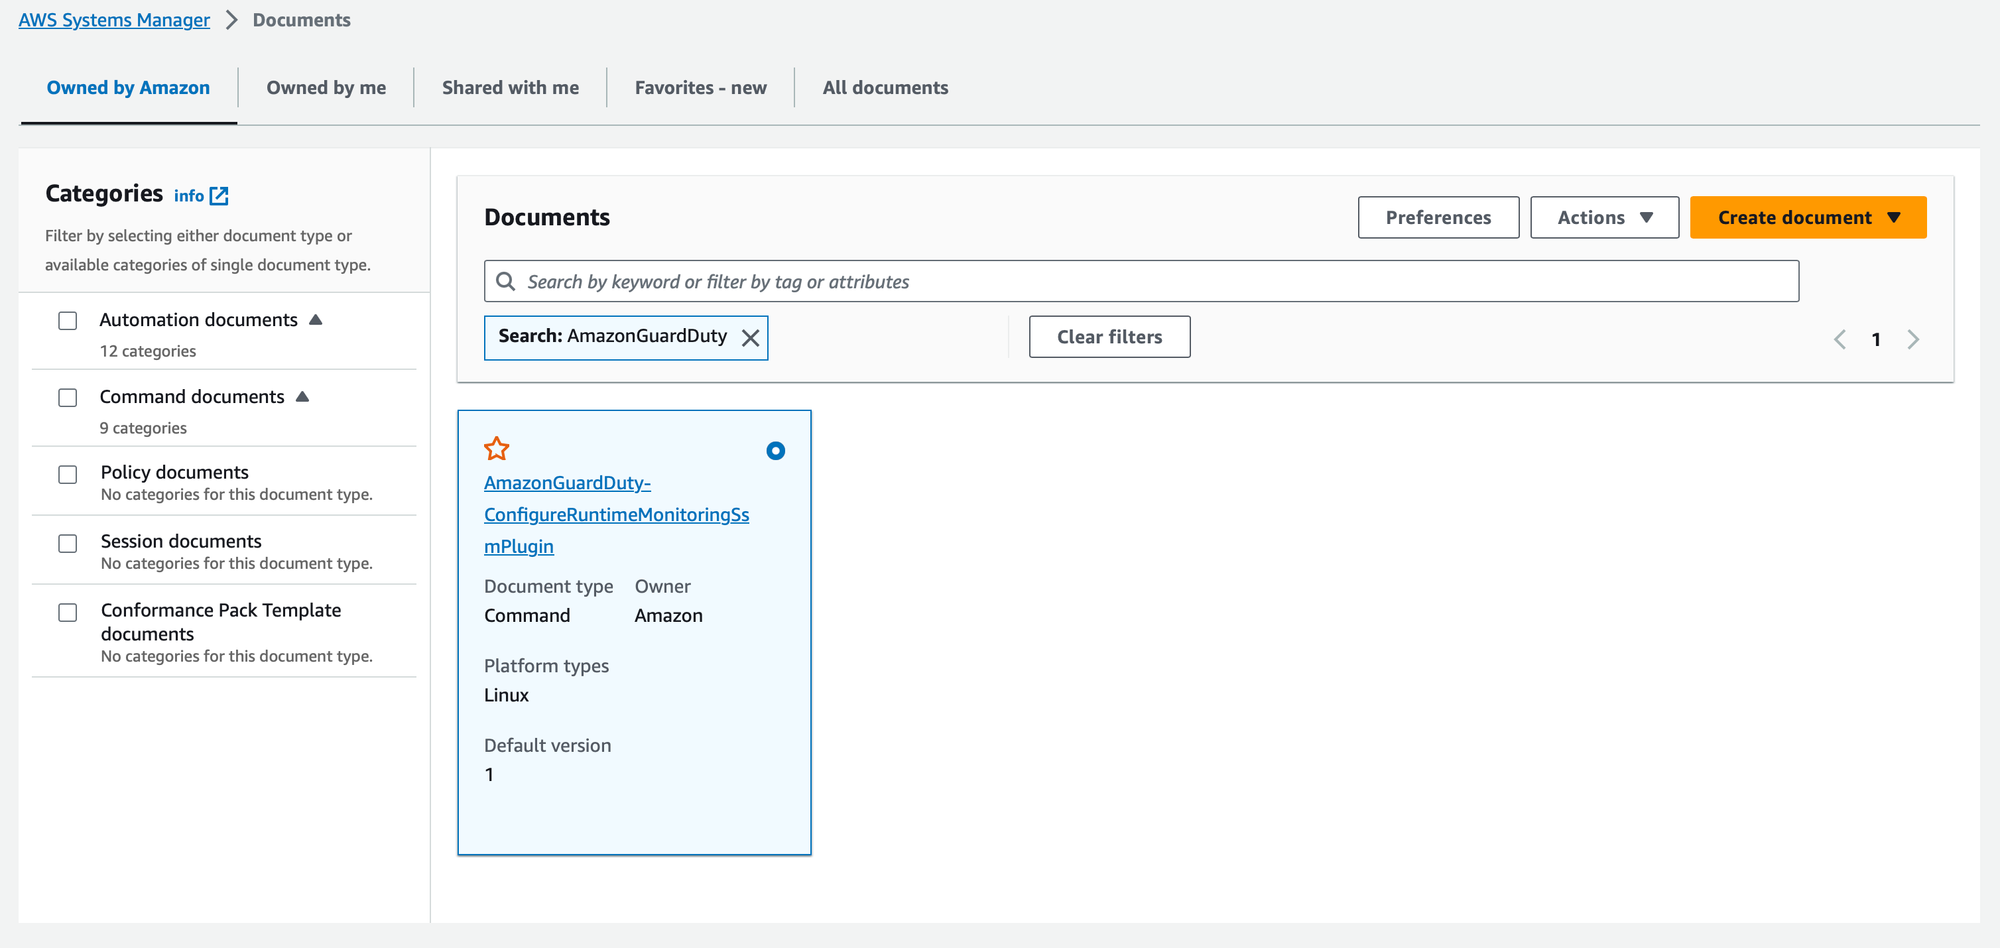The width and height of the screenshot is (2000, 948).
Task: Check the Command documents checkbox
Action: pyautogui.click(x=68, y=398)
